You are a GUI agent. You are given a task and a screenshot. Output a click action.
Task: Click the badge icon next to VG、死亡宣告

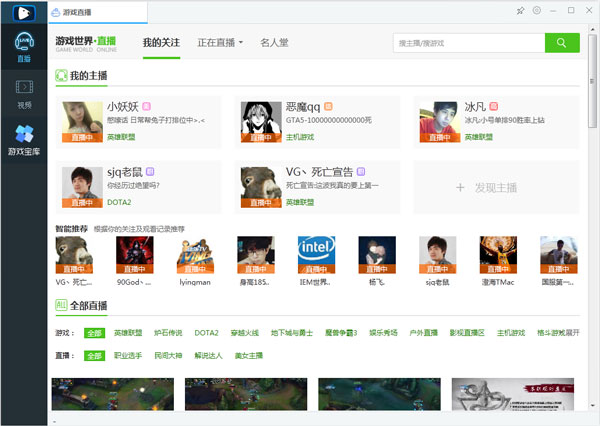361,172
